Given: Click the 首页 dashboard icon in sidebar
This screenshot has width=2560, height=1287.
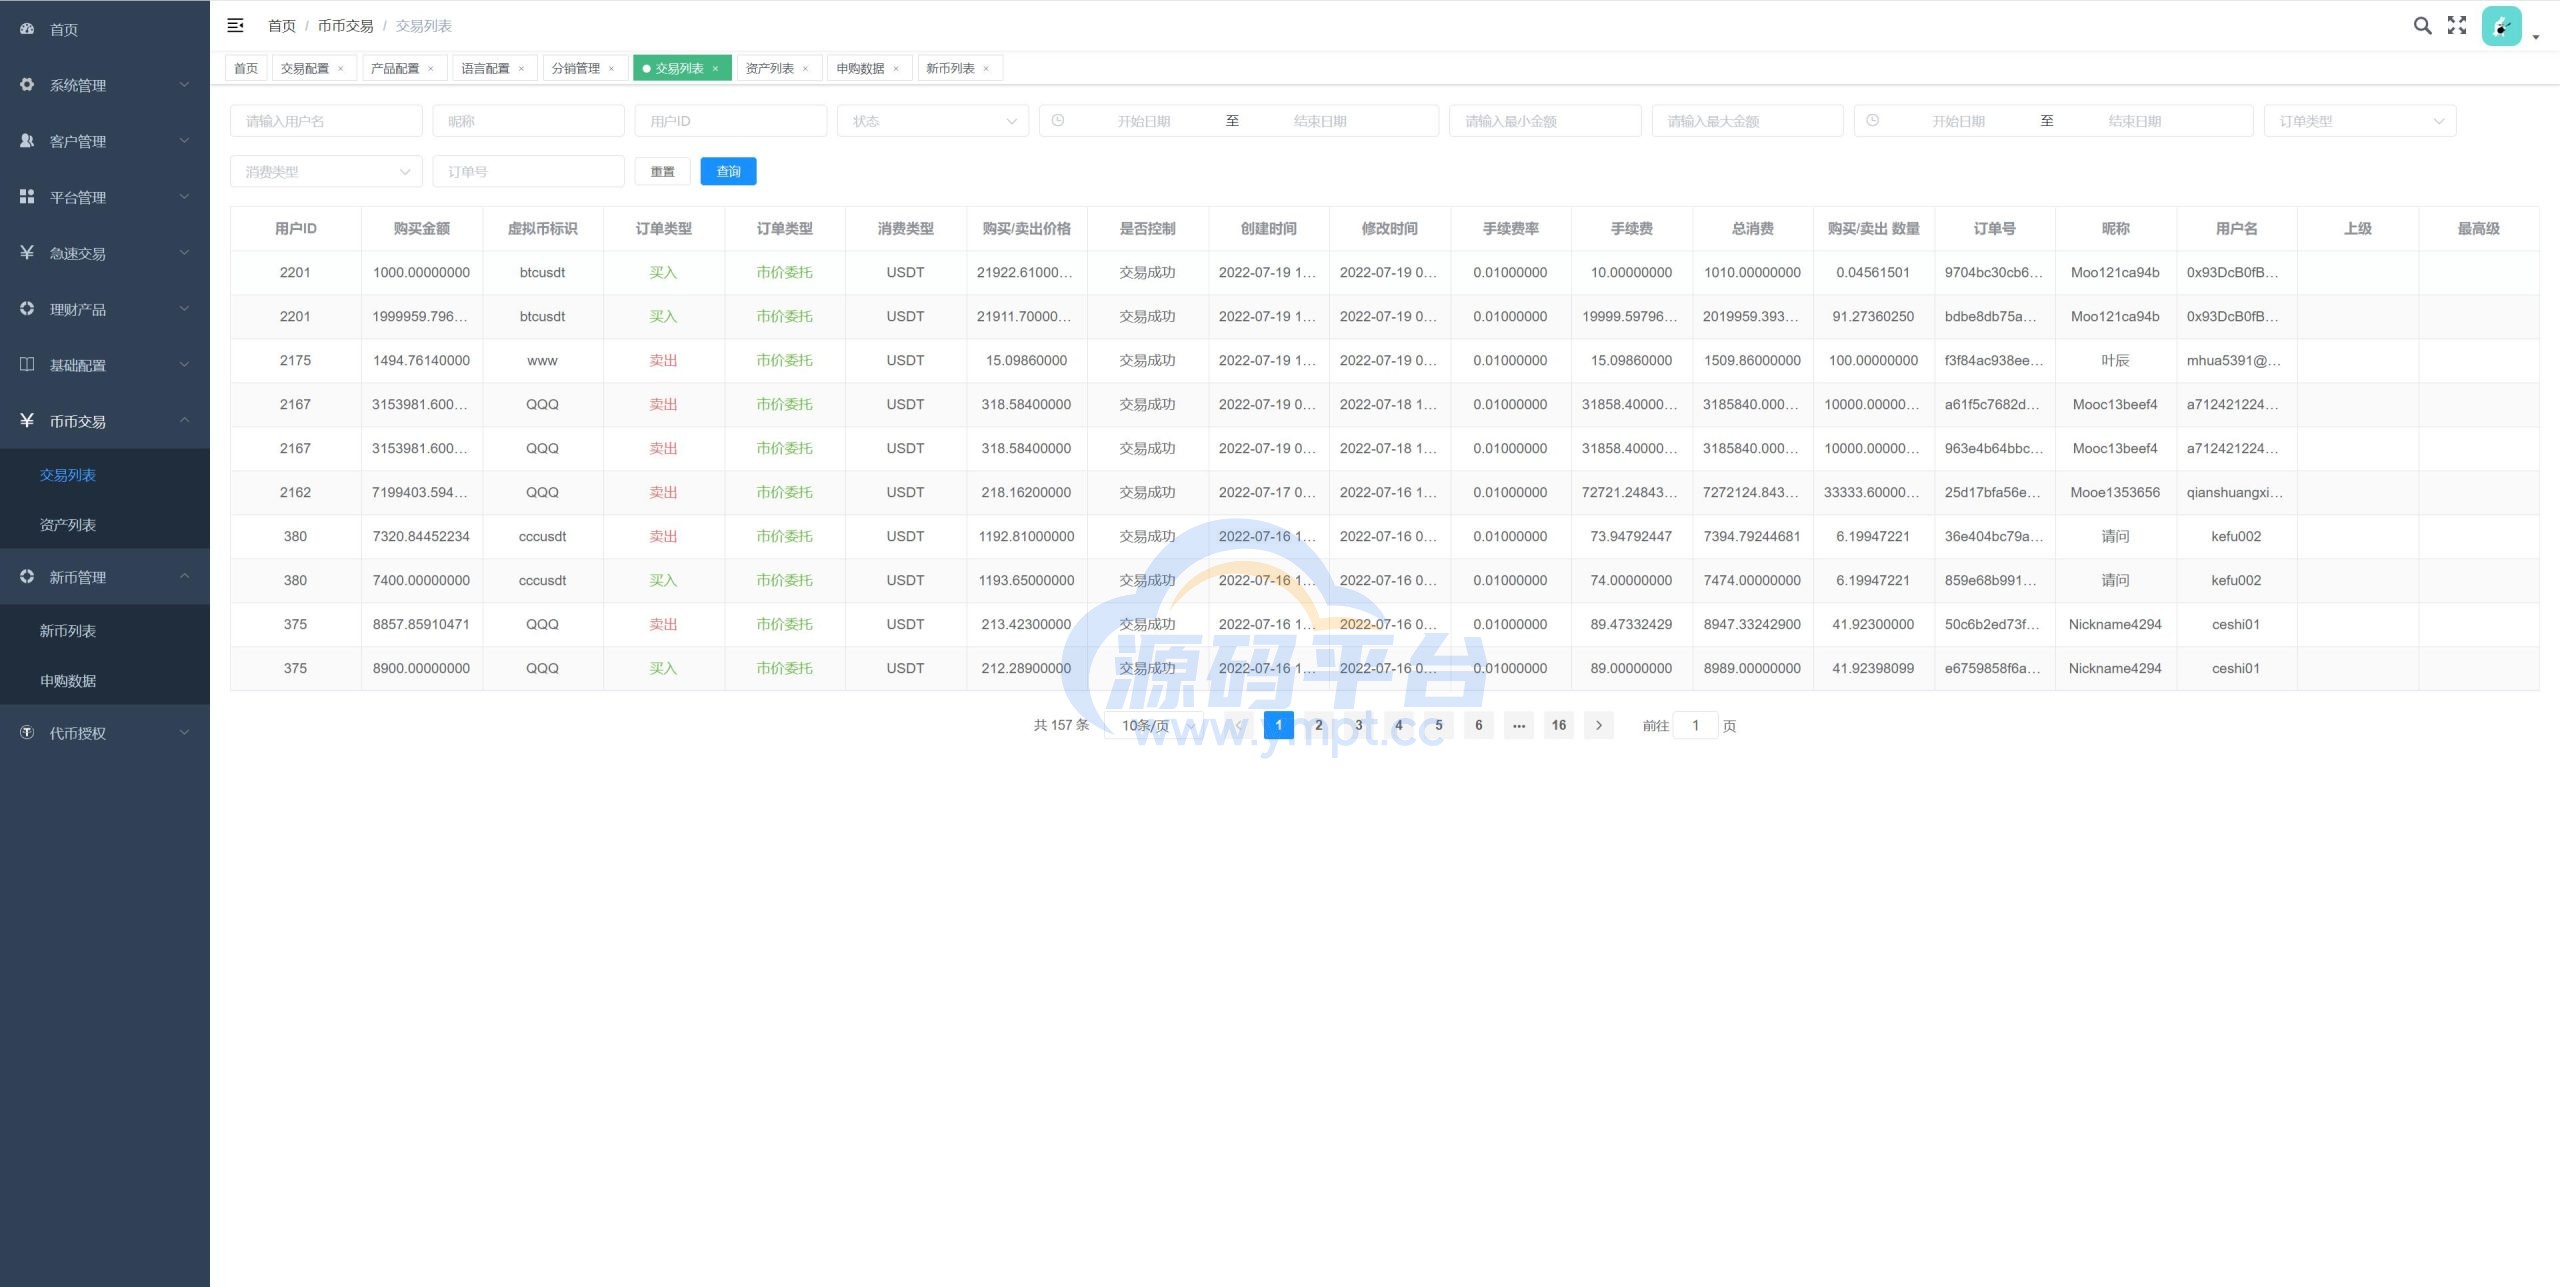Looking at the screenshot, I should [27, 29].
